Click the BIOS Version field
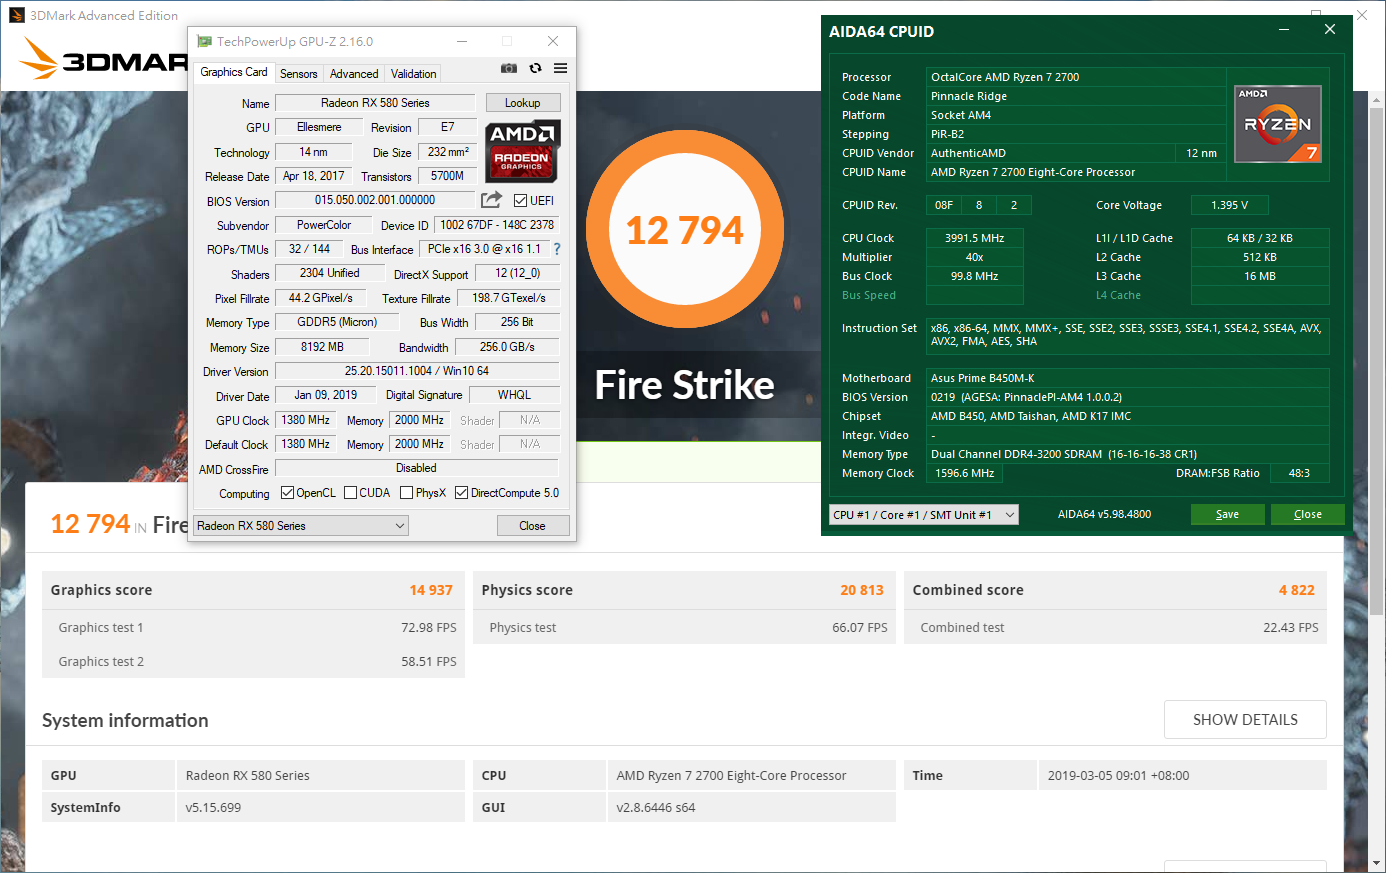Image resolution: width=1386 pixels, height=873 pixels. coord(375,200)
